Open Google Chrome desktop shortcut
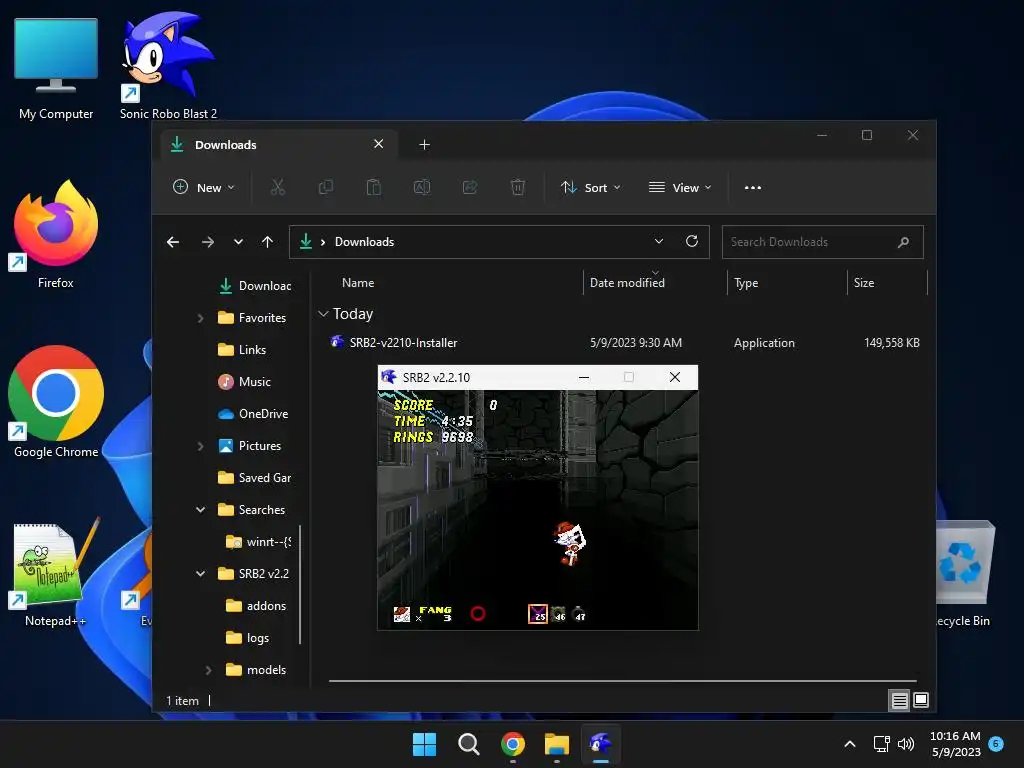 (56, 402)
